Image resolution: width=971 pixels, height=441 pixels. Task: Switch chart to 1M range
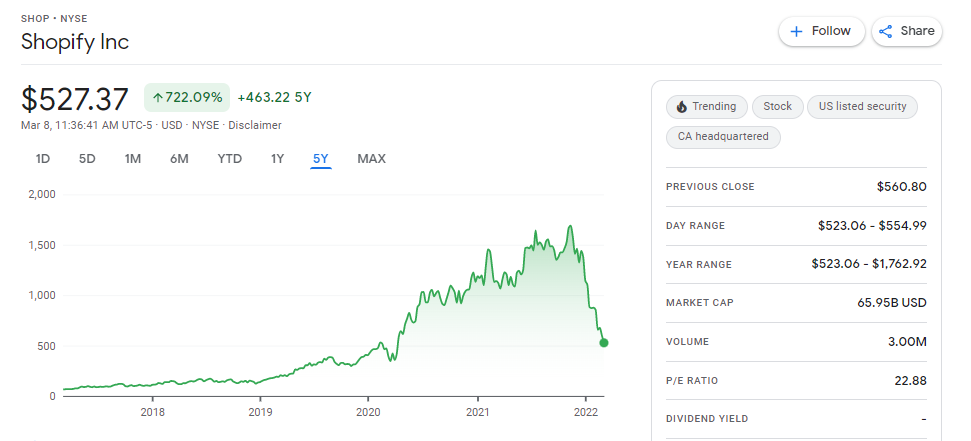(133, 159)
